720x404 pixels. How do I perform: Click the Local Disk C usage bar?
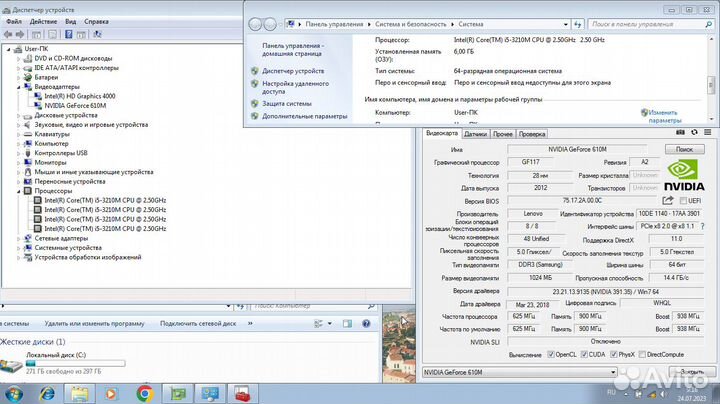[75, 364]
